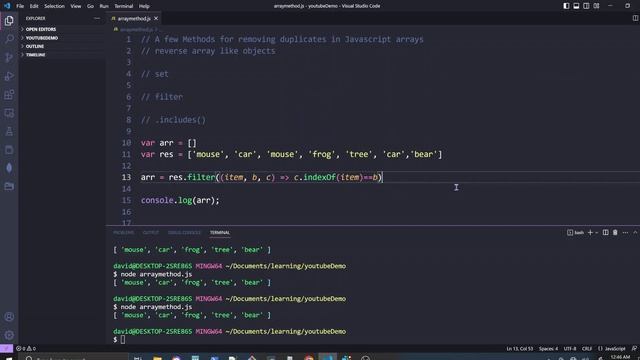Toggle the bottom panel layout button
The width and height of the screenshot is (640, 360).
(576, 6)
